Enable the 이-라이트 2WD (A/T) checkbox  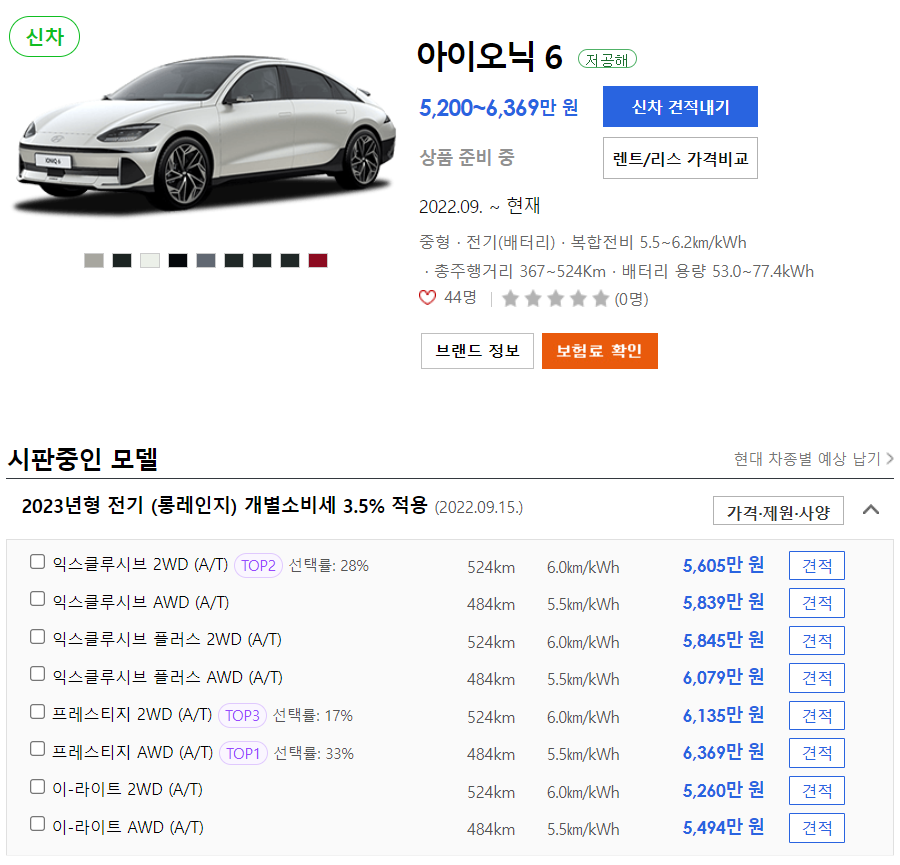[37, 786]
